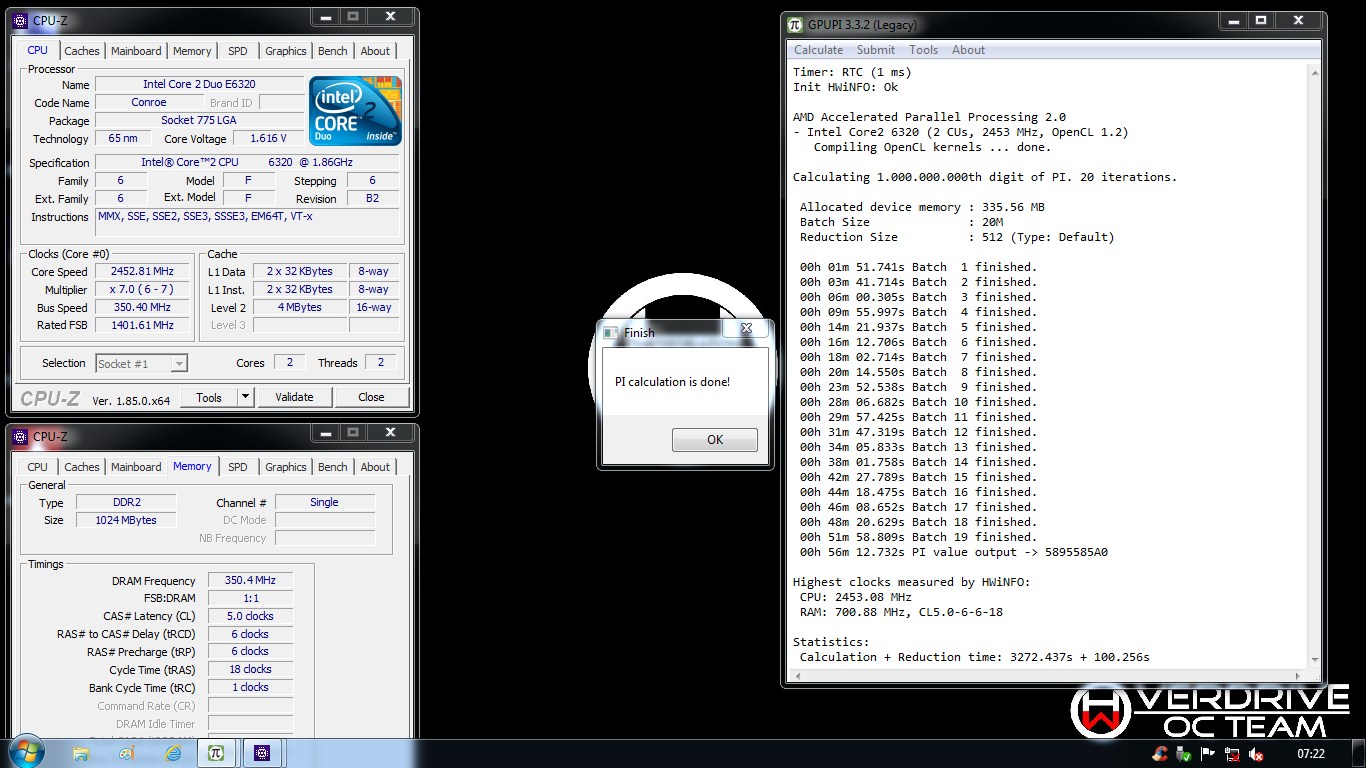
Task: Open the Action Center flag icon
Action: pos(1208,754)
